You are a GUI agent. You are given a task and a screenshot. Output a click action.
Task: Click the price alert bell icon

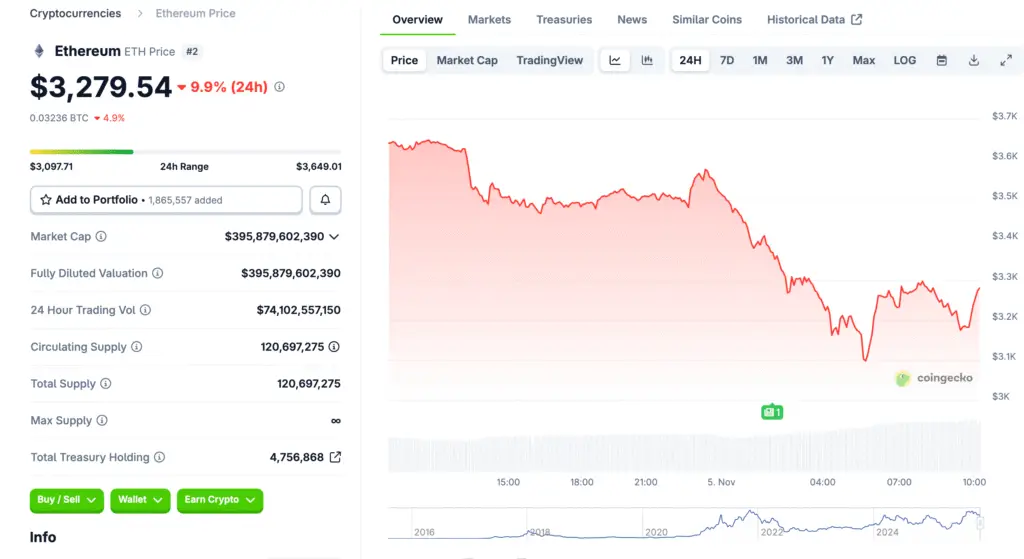point(325,200)
